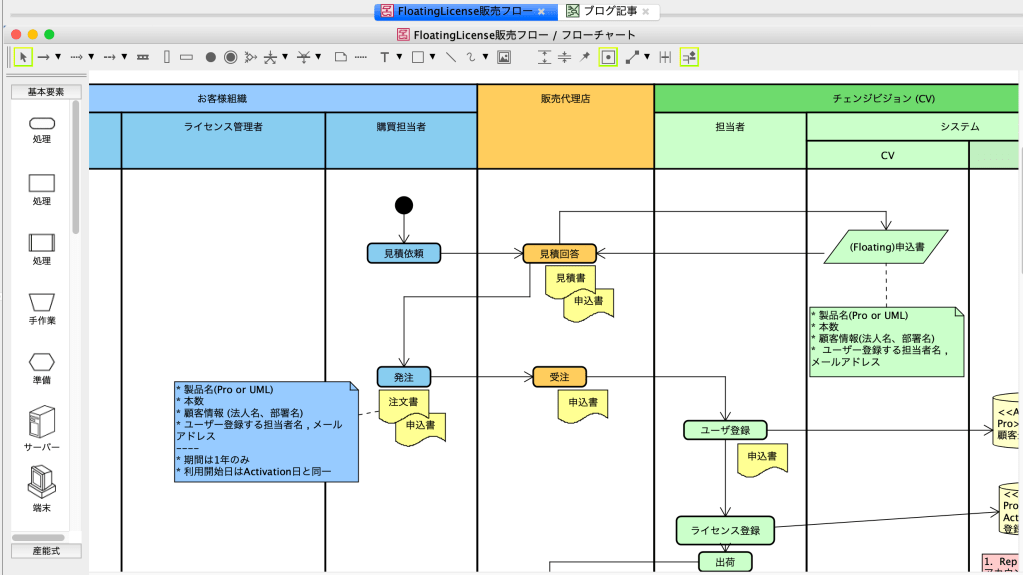Select the Text (T) tool
The height and width of the screenshot is (575, 1023).
[x=384, y=57]
